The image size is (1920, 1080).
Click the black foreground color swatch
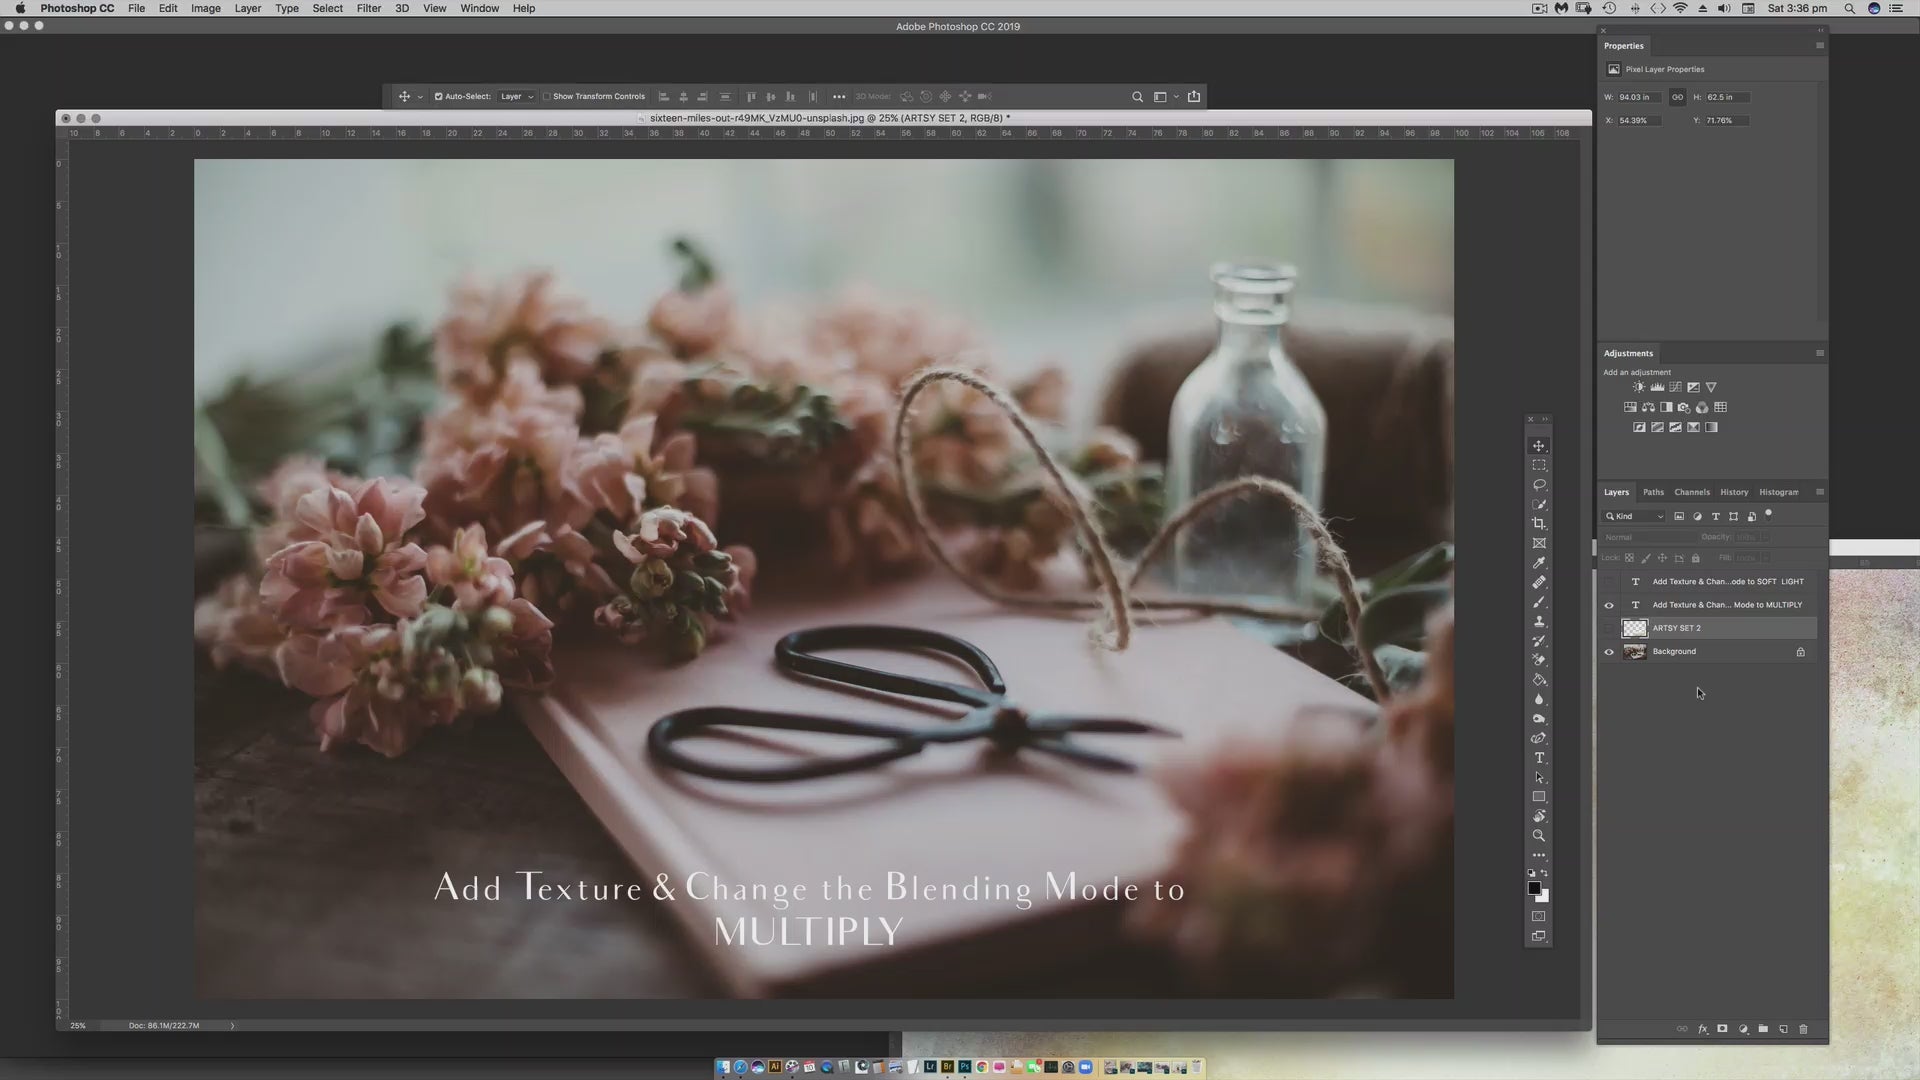(x=1534, y=888)
